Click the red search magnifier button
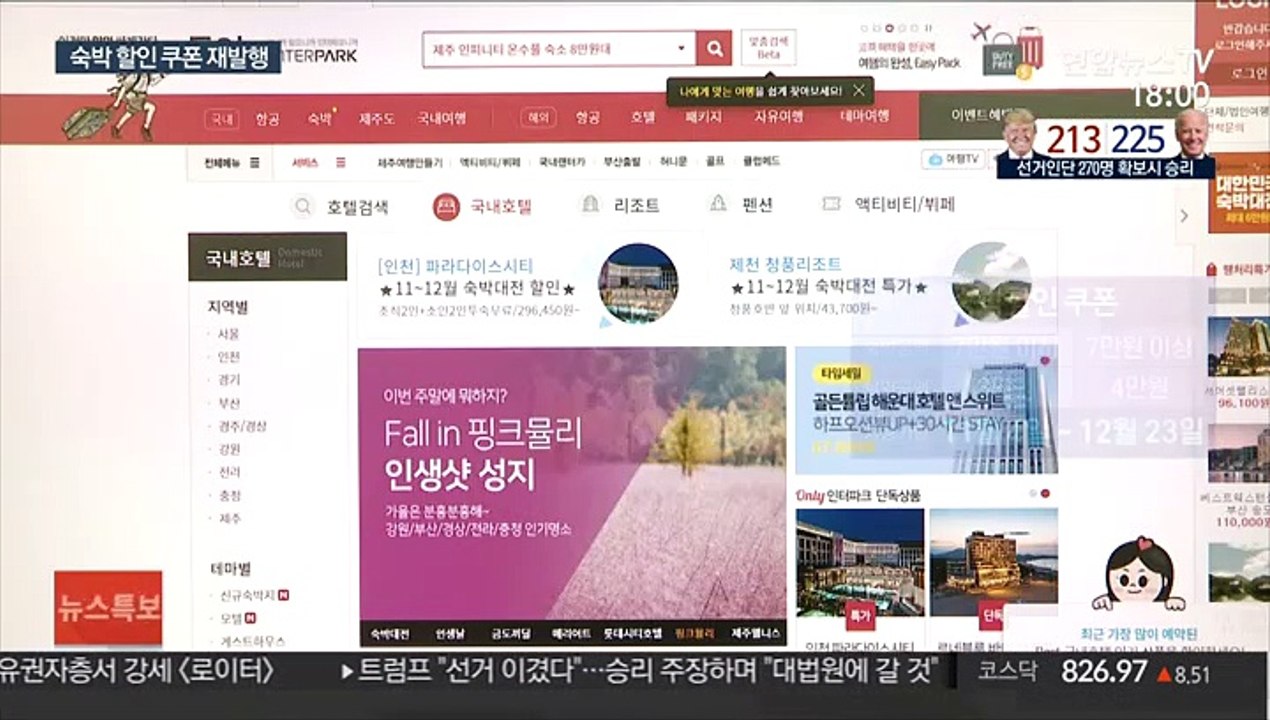 (714, 48)
